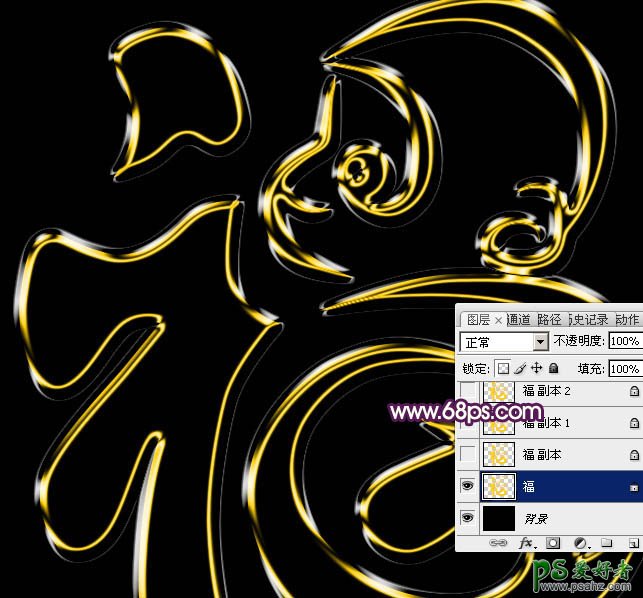Open the 动作 tab
This screenshot has width=643, height=598.
click(x=627, y=320)
